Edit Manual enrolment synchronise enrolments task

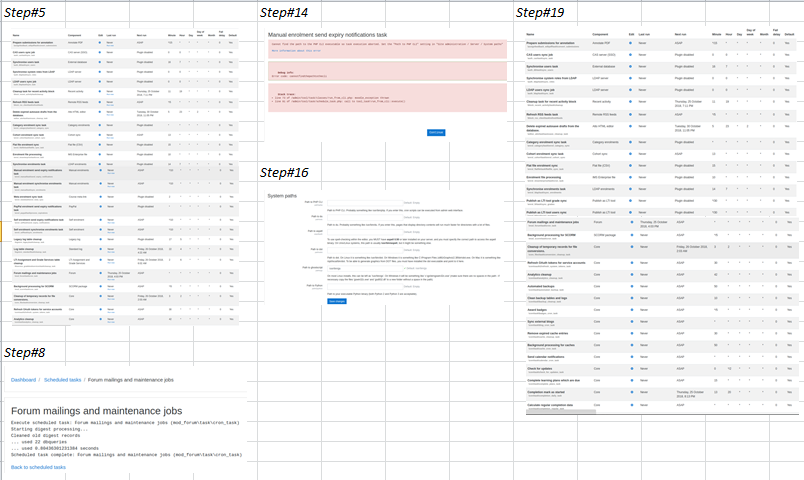[x=100, y=184]
